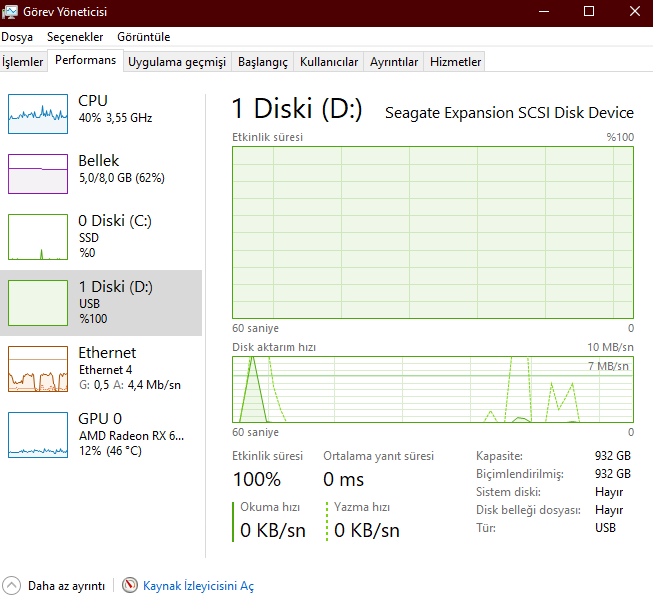Open 0 Diski (C:) SSD graph
The height and width of the screenshot is (602, 653).
coord(37,237)
